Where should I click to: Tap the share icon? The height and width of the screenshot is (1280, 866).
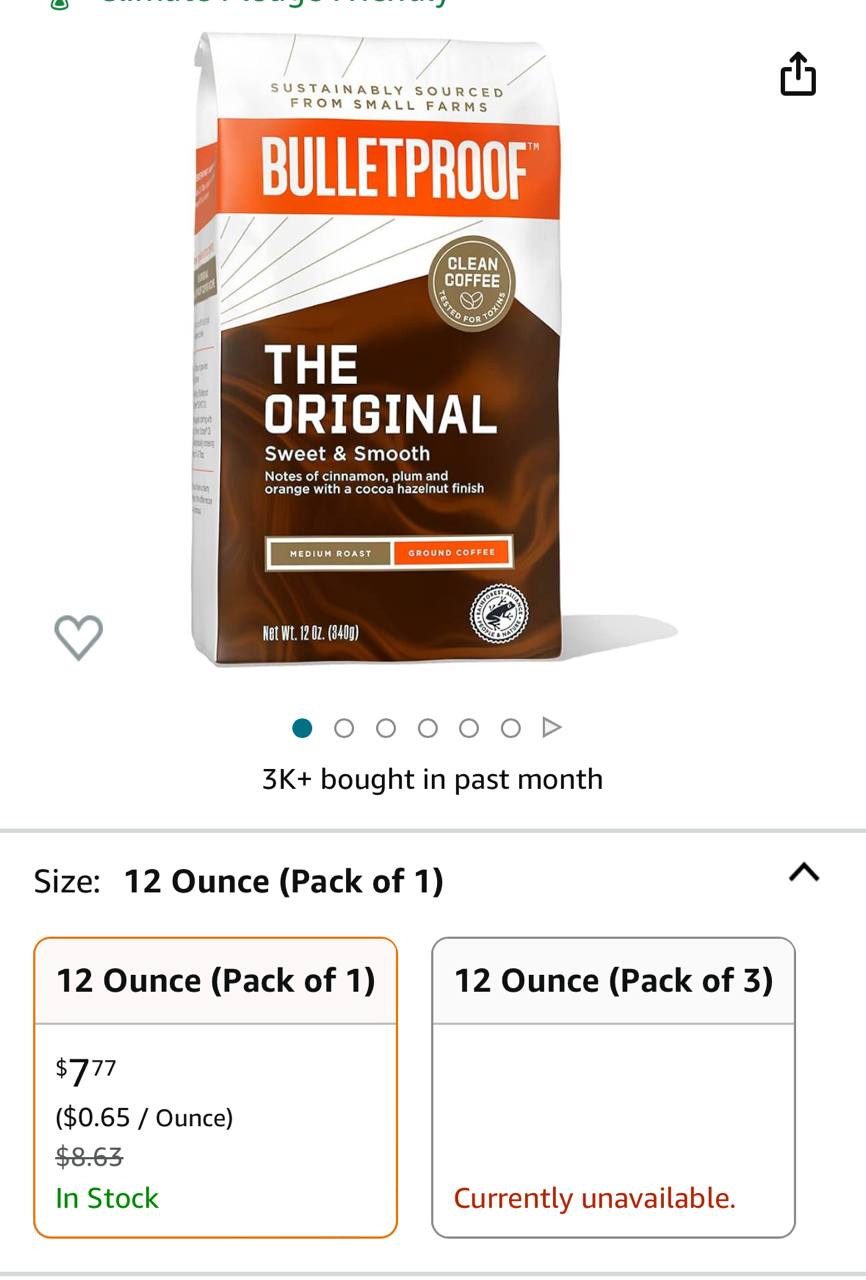(x=798, y=74)
